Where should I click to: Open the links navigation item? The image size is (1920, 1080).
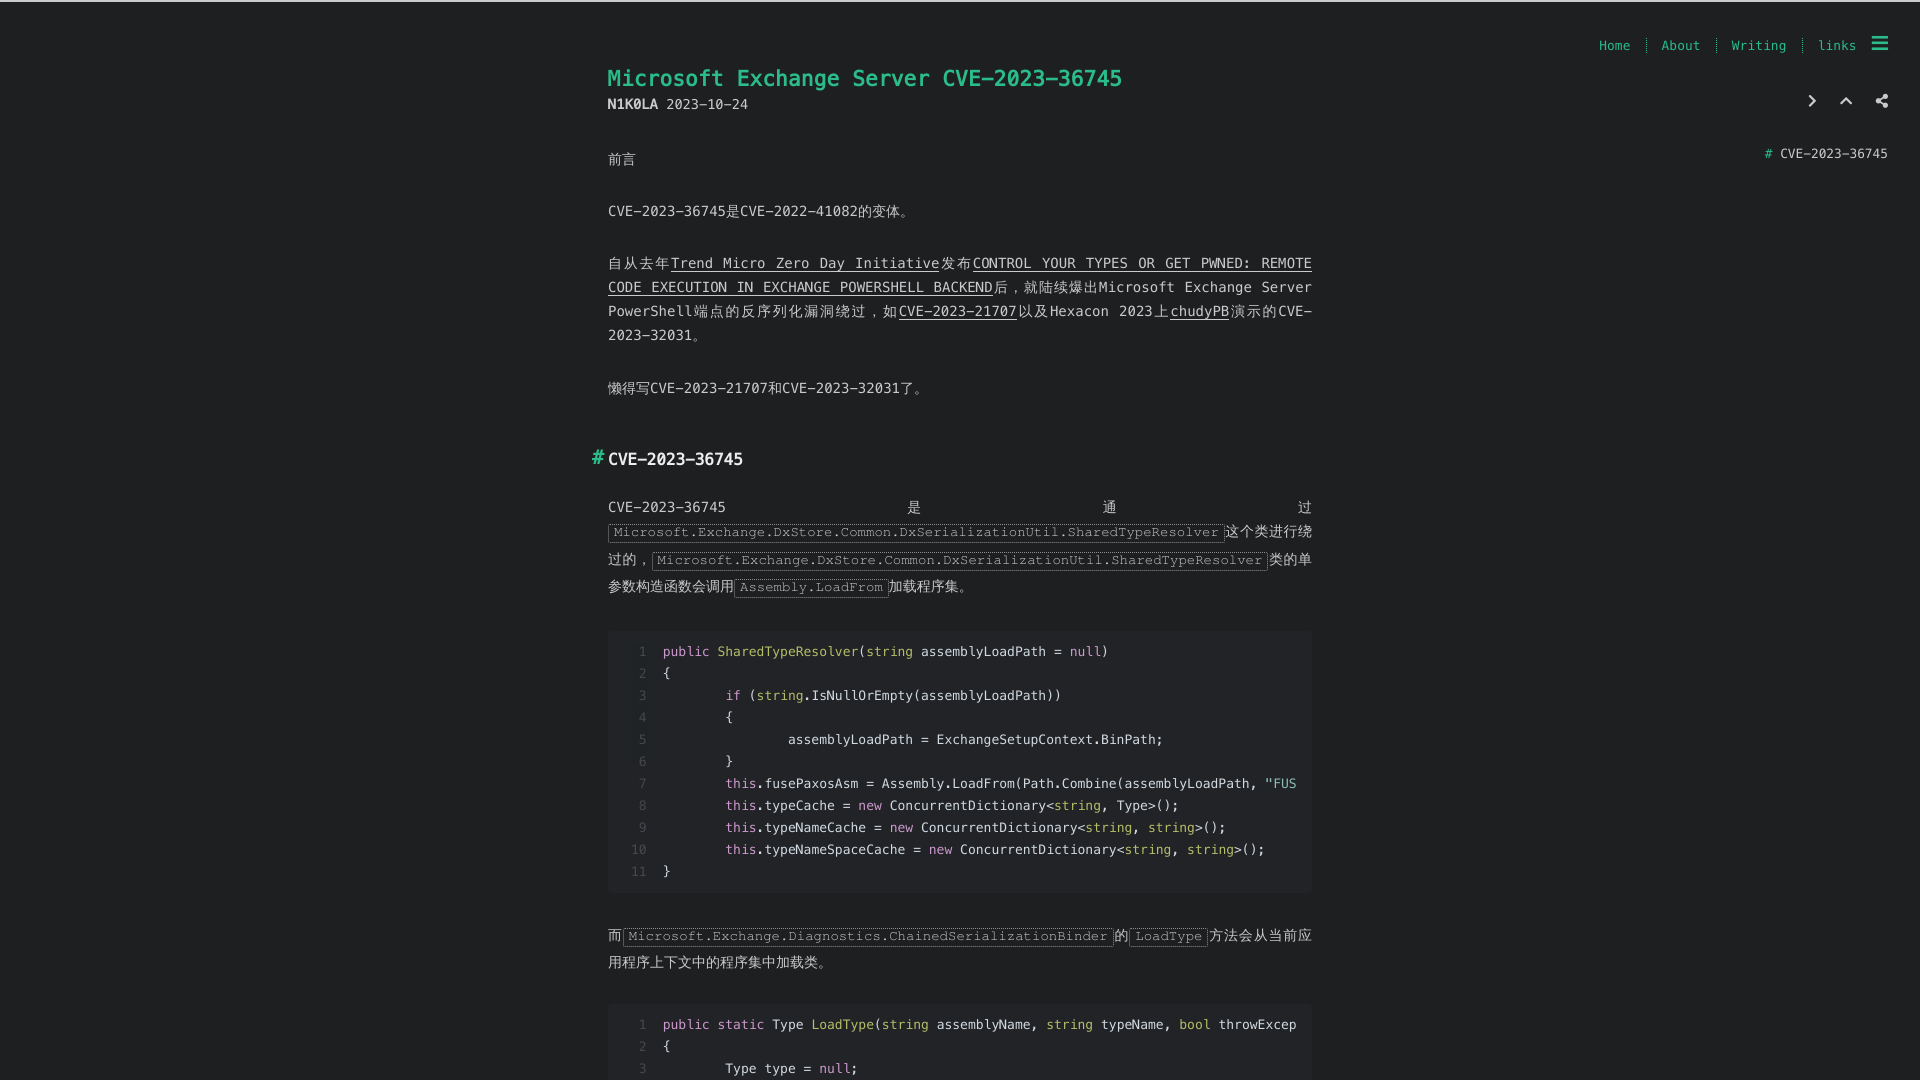click(x=1836, y=46)
